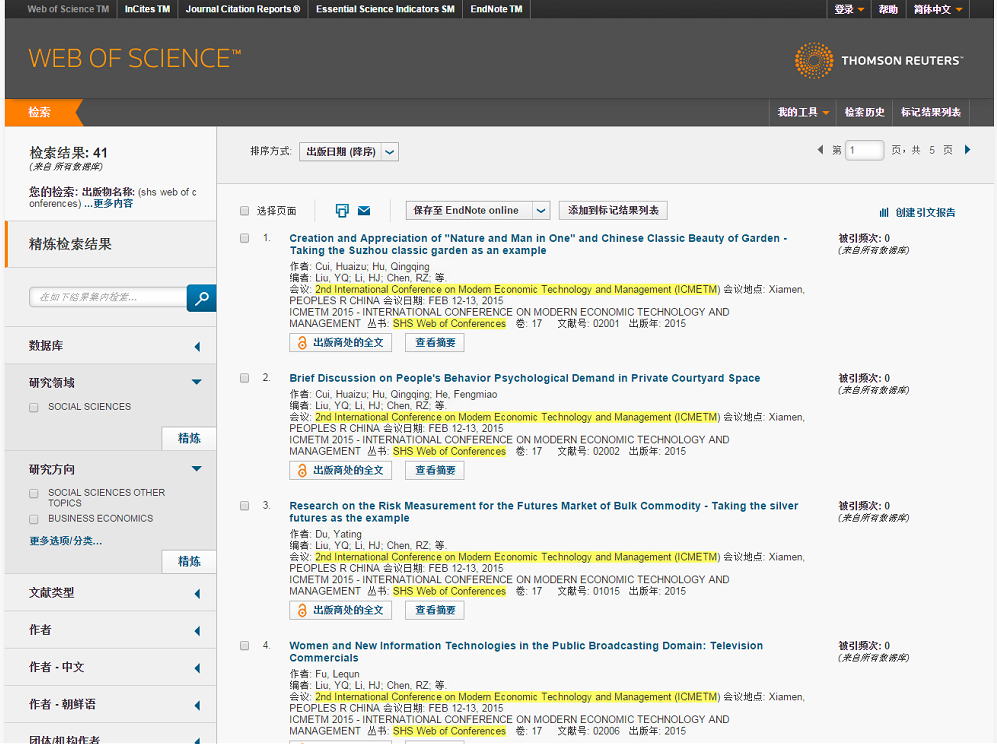Tick SOCIAL SCIENCES OTHER TOPICS checkbox
The width and height of the screenshot is (997, 744).
pos(34,493)
